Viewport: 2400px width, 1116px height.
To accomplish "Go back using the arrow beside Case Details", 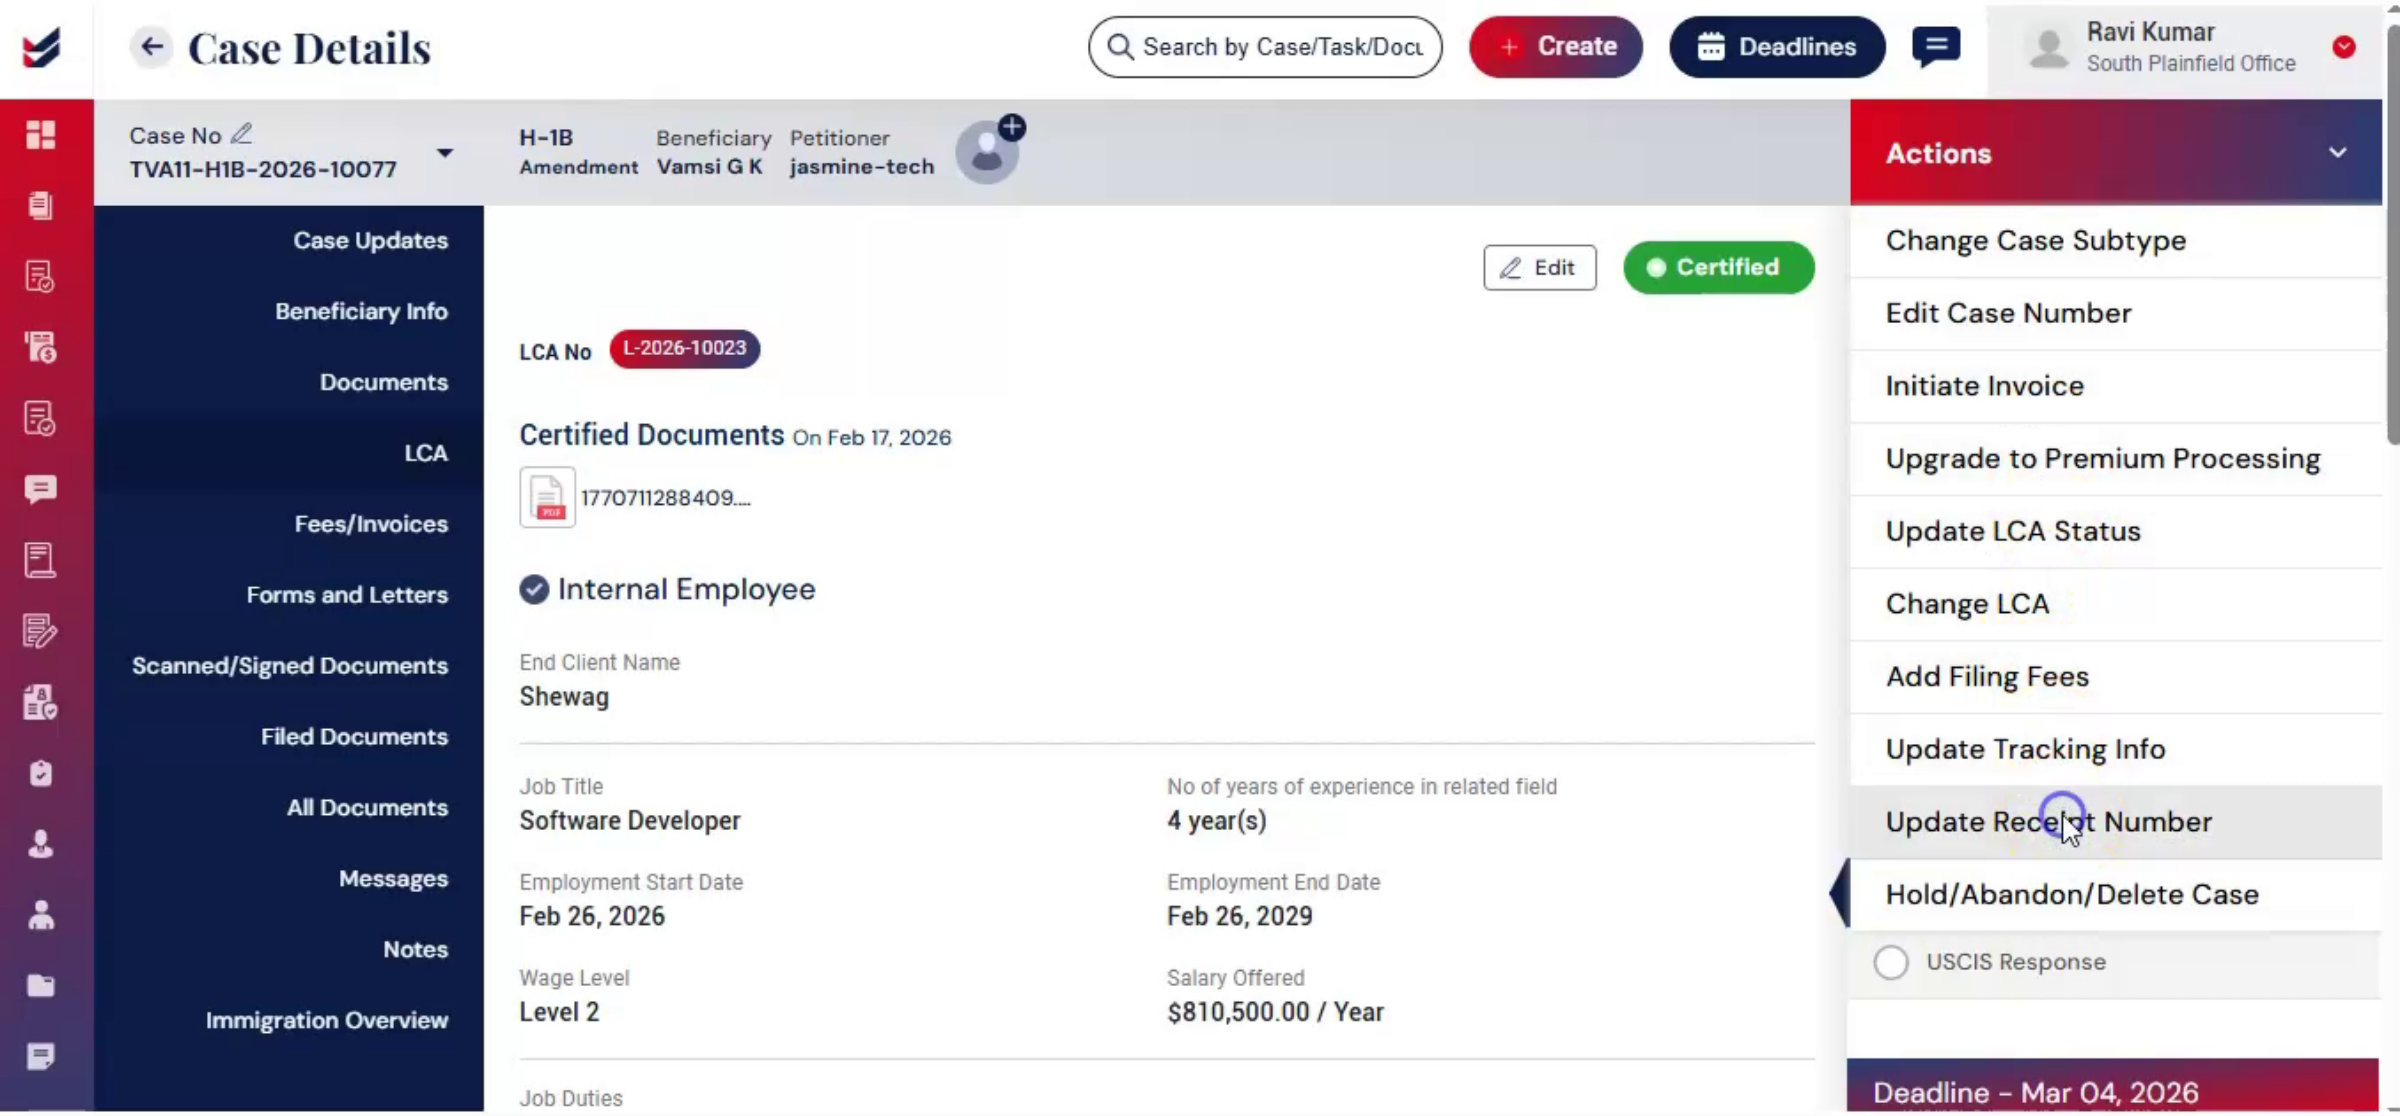I will [x=151, y=46].
